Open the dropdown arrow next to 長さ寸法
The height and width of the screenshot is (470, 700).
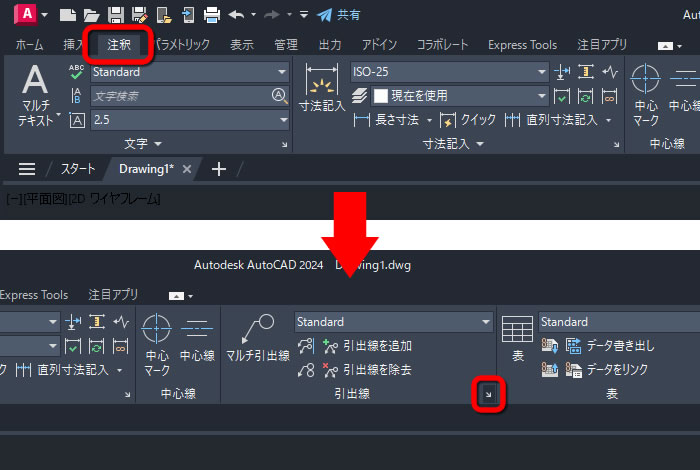[x=429, y=120]
